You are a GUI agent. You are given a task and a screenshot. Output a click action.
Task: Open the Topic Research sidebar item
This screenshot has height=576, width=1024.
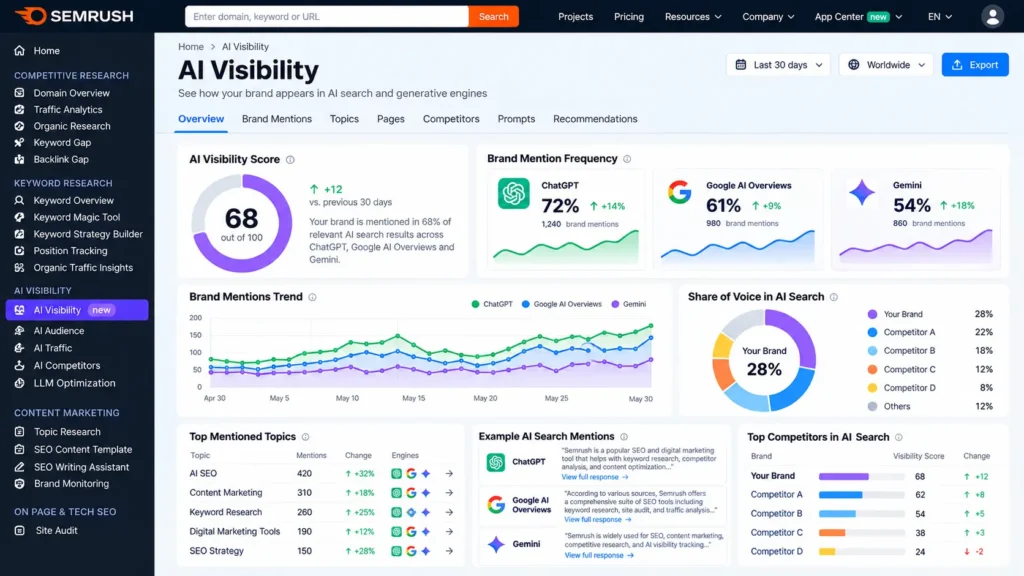(x=67, y=432)
